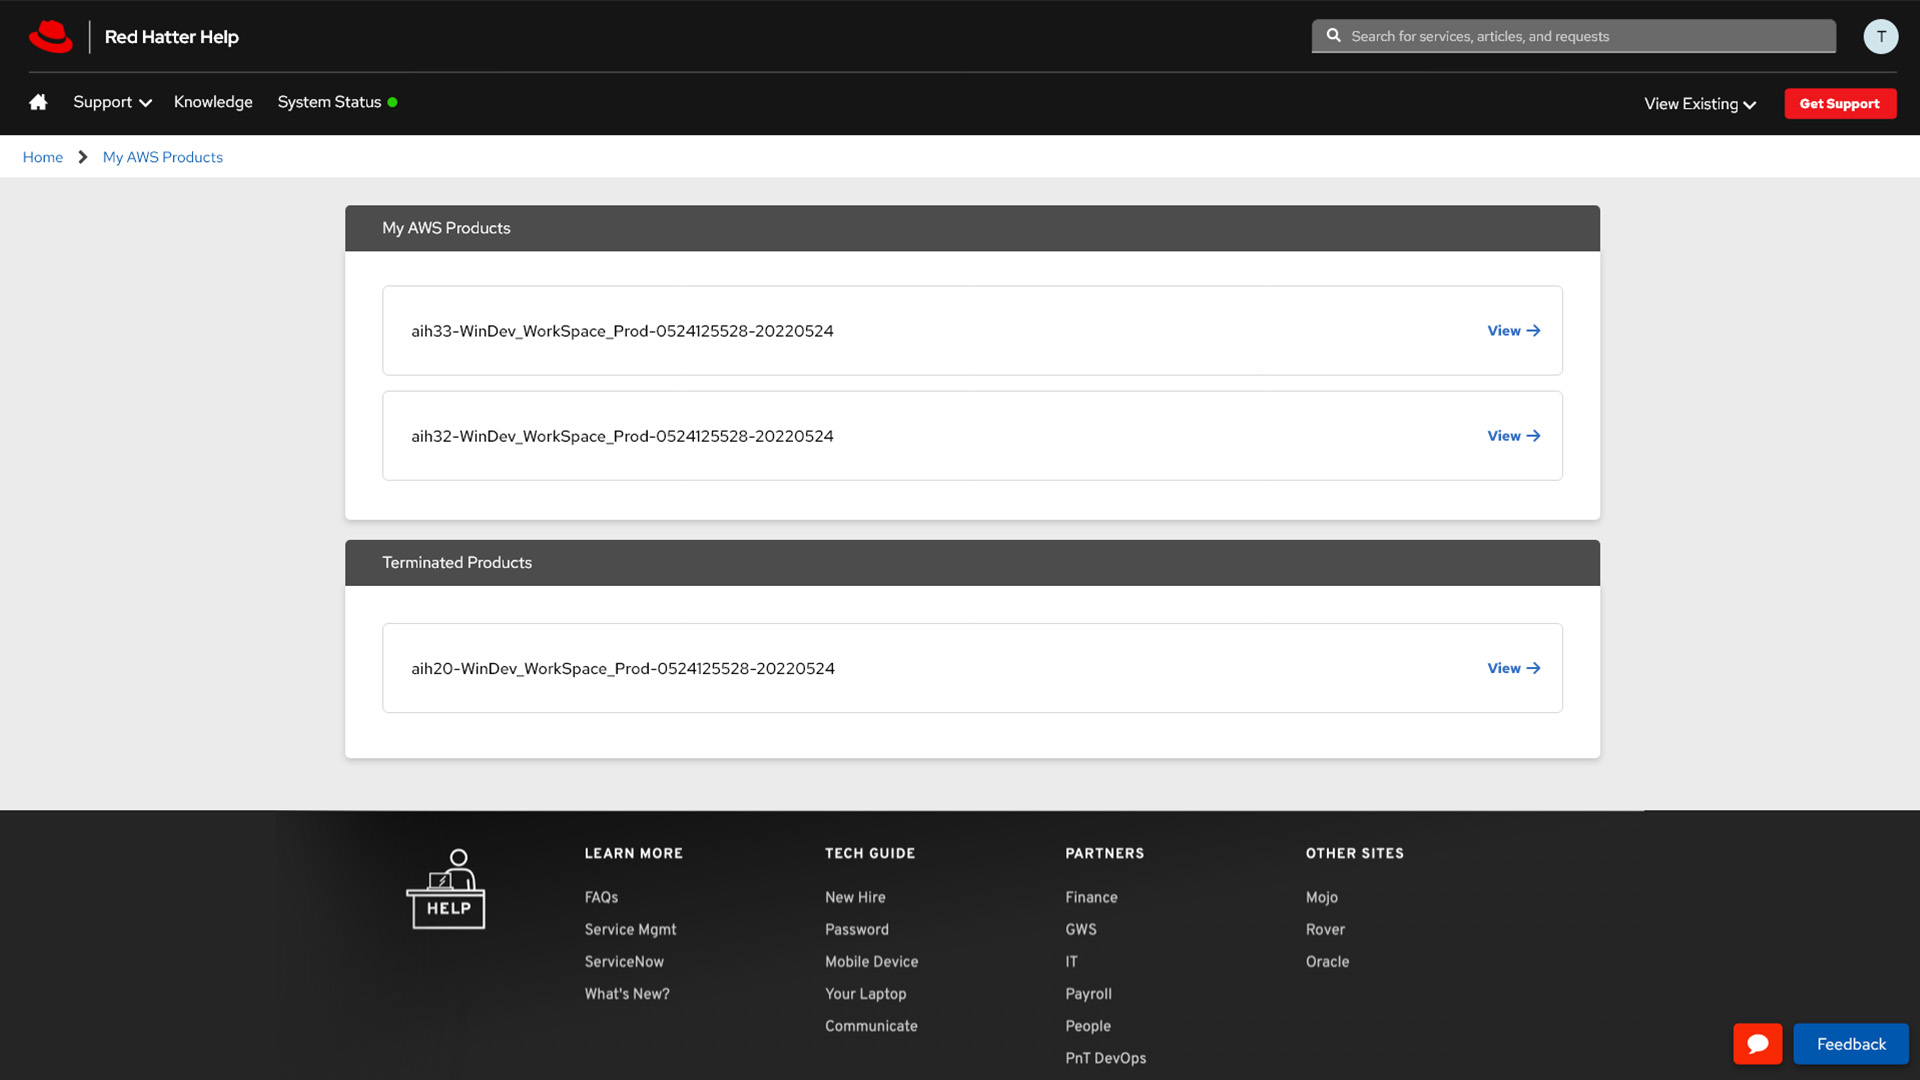Select the aih32-WinDev_WorkSpace product name
Viewport: 1920px width, 1080px height.
coord(622,436)
